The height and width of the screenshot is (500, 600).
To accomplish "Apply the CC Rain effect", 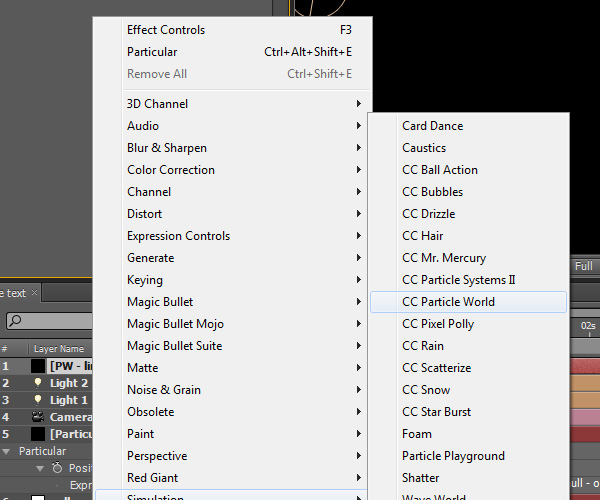I will click(468, 345).
